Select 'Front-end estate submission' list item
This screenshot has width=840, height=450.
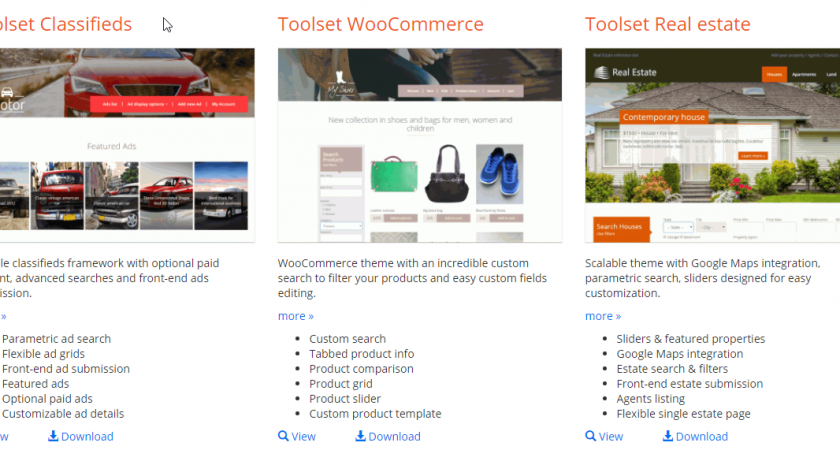(689, 384)
